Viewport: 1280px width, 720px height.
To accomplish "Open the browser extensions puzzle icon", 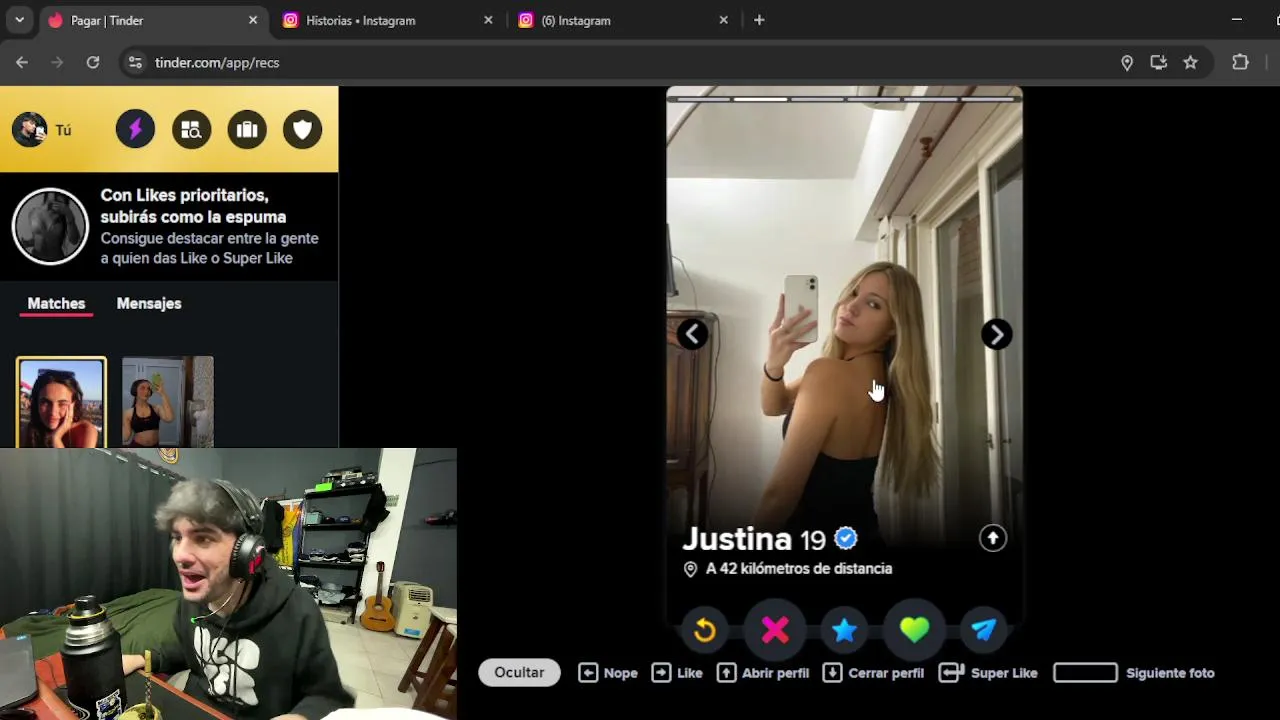I will [x=1240, y=62].
